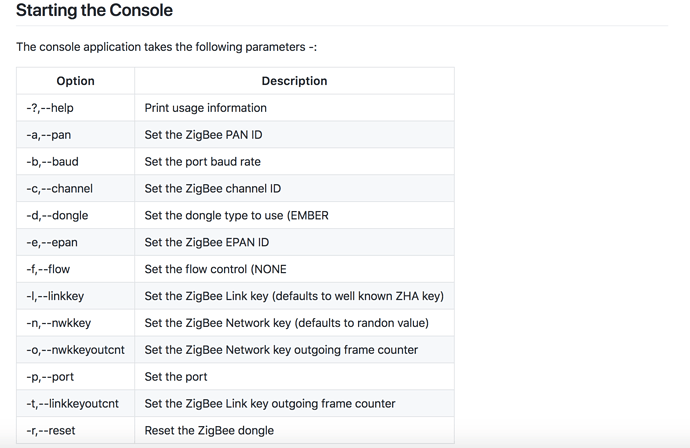Select the -f,--flow option cell
The image size is (690, 448).
[75, 269]
